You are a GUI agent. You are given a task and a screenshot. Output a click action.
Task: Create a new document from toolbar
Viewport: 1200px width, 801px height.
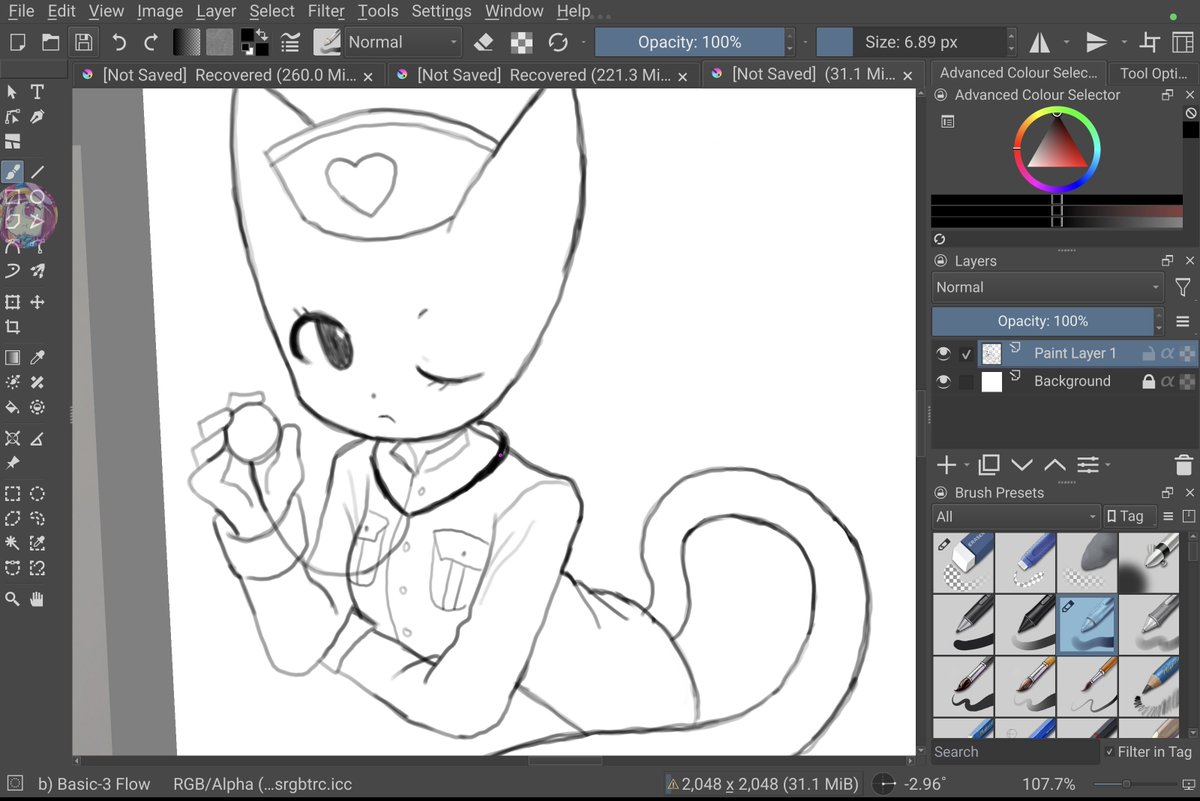[17, 42]
